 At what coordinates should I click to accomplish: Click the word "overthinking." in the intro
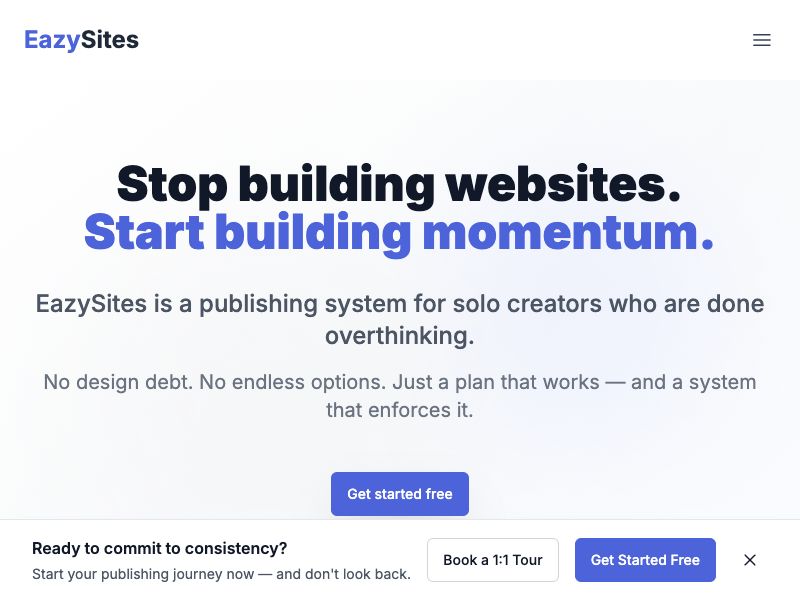coord(399,336)
